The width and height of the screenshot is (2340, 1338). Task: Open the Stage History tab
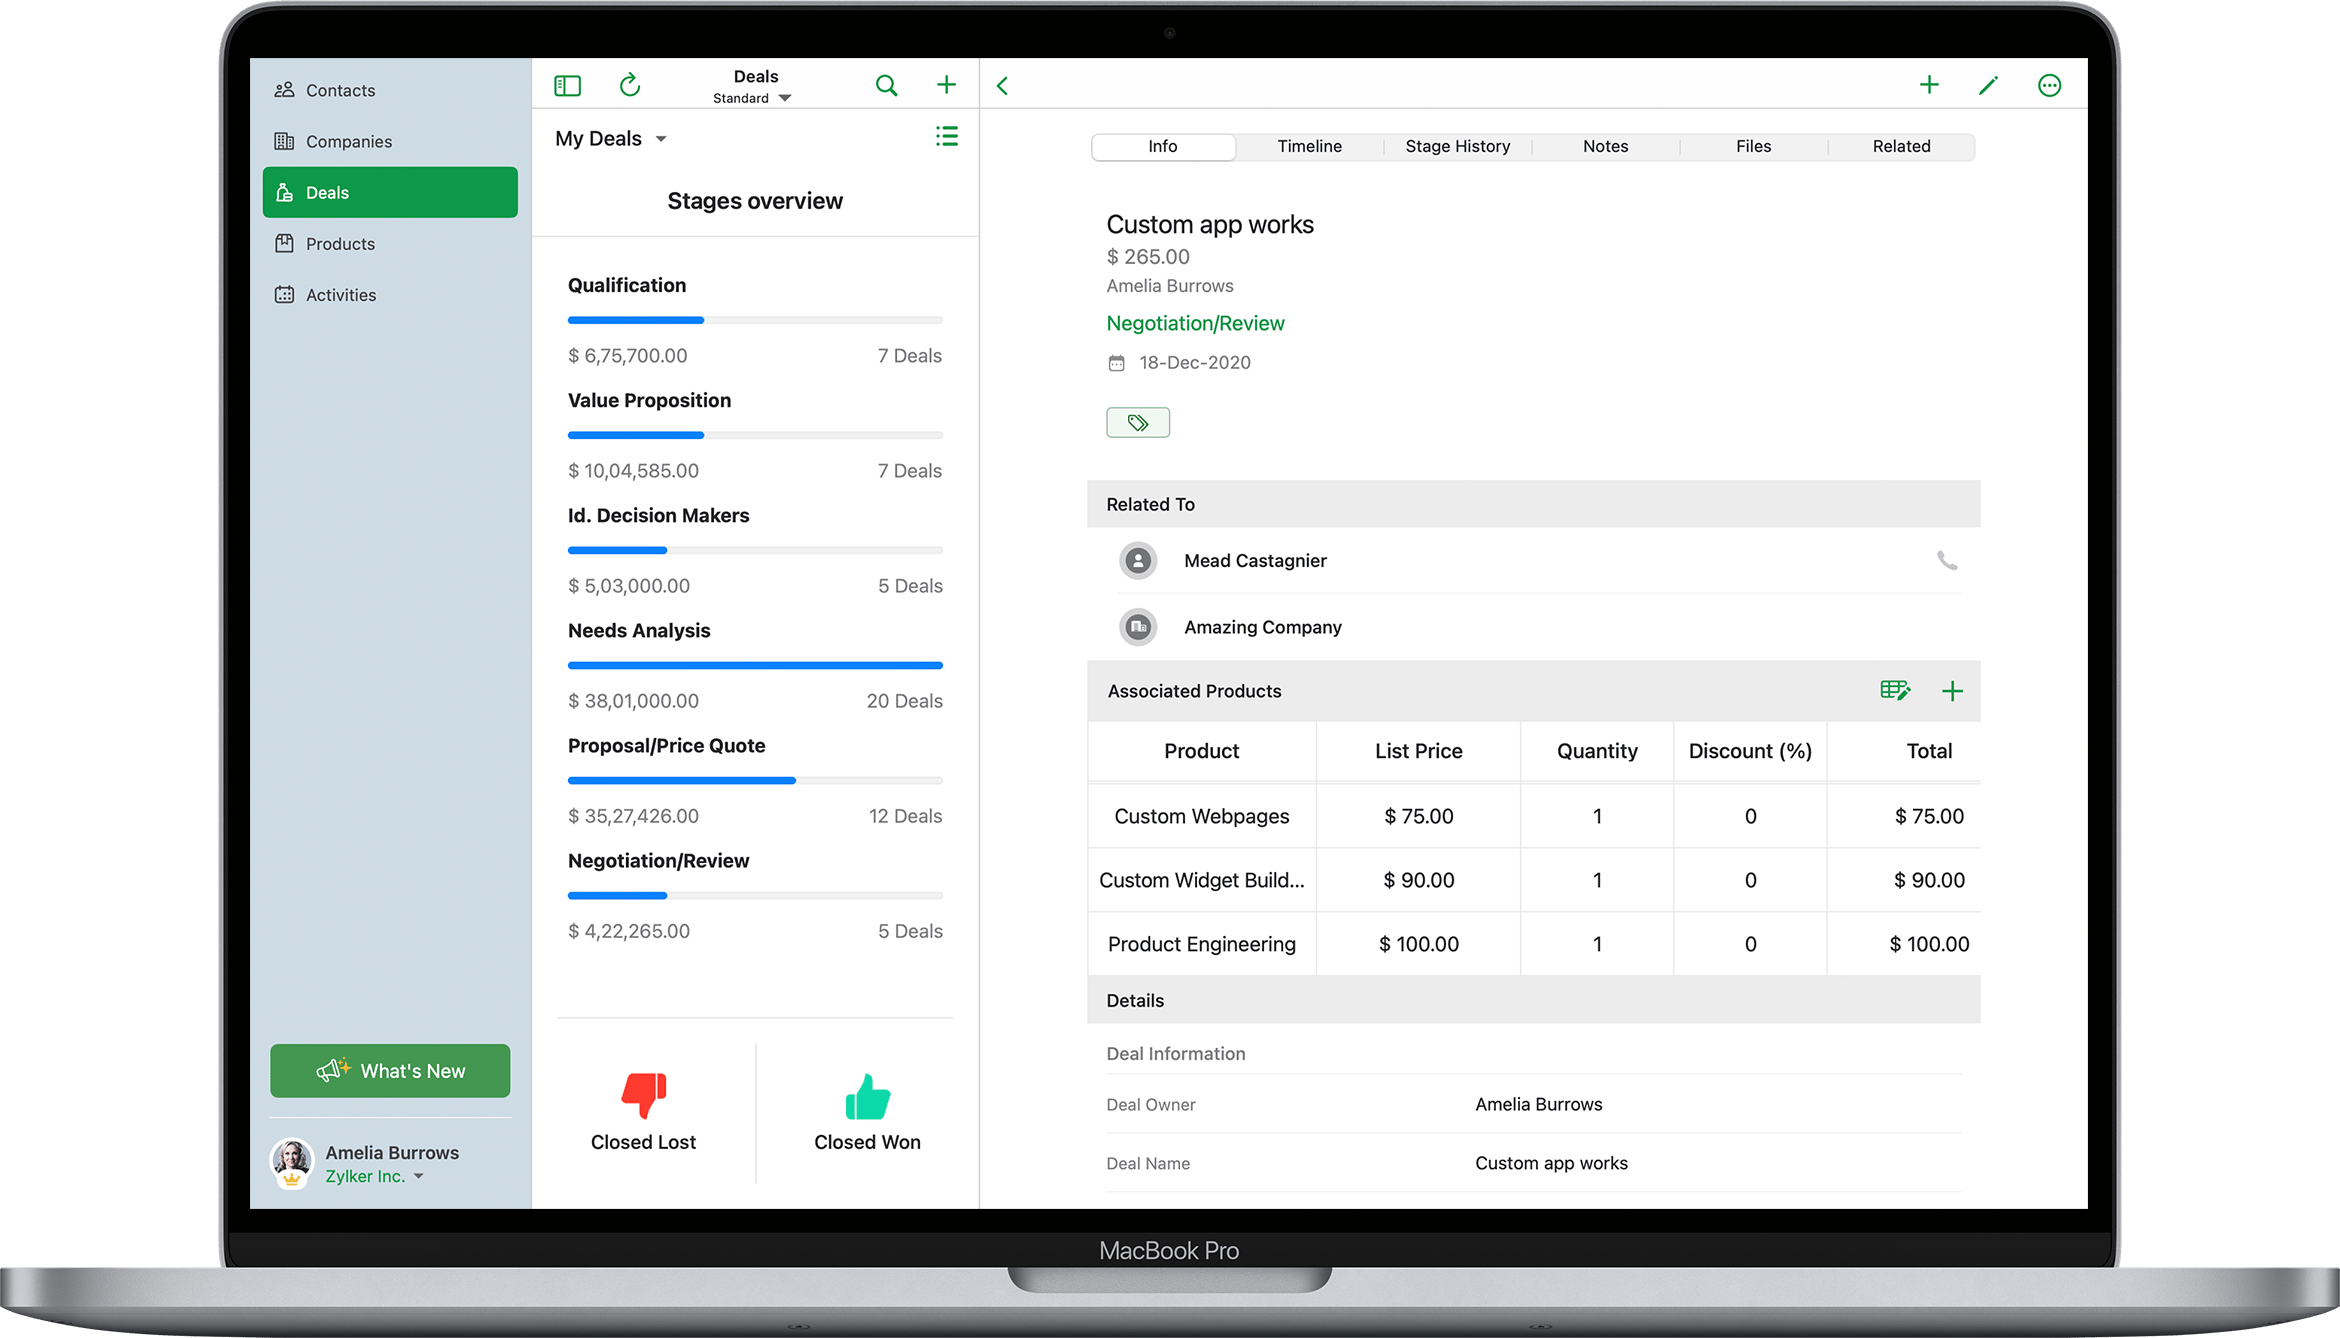(x=1458, y=146)
